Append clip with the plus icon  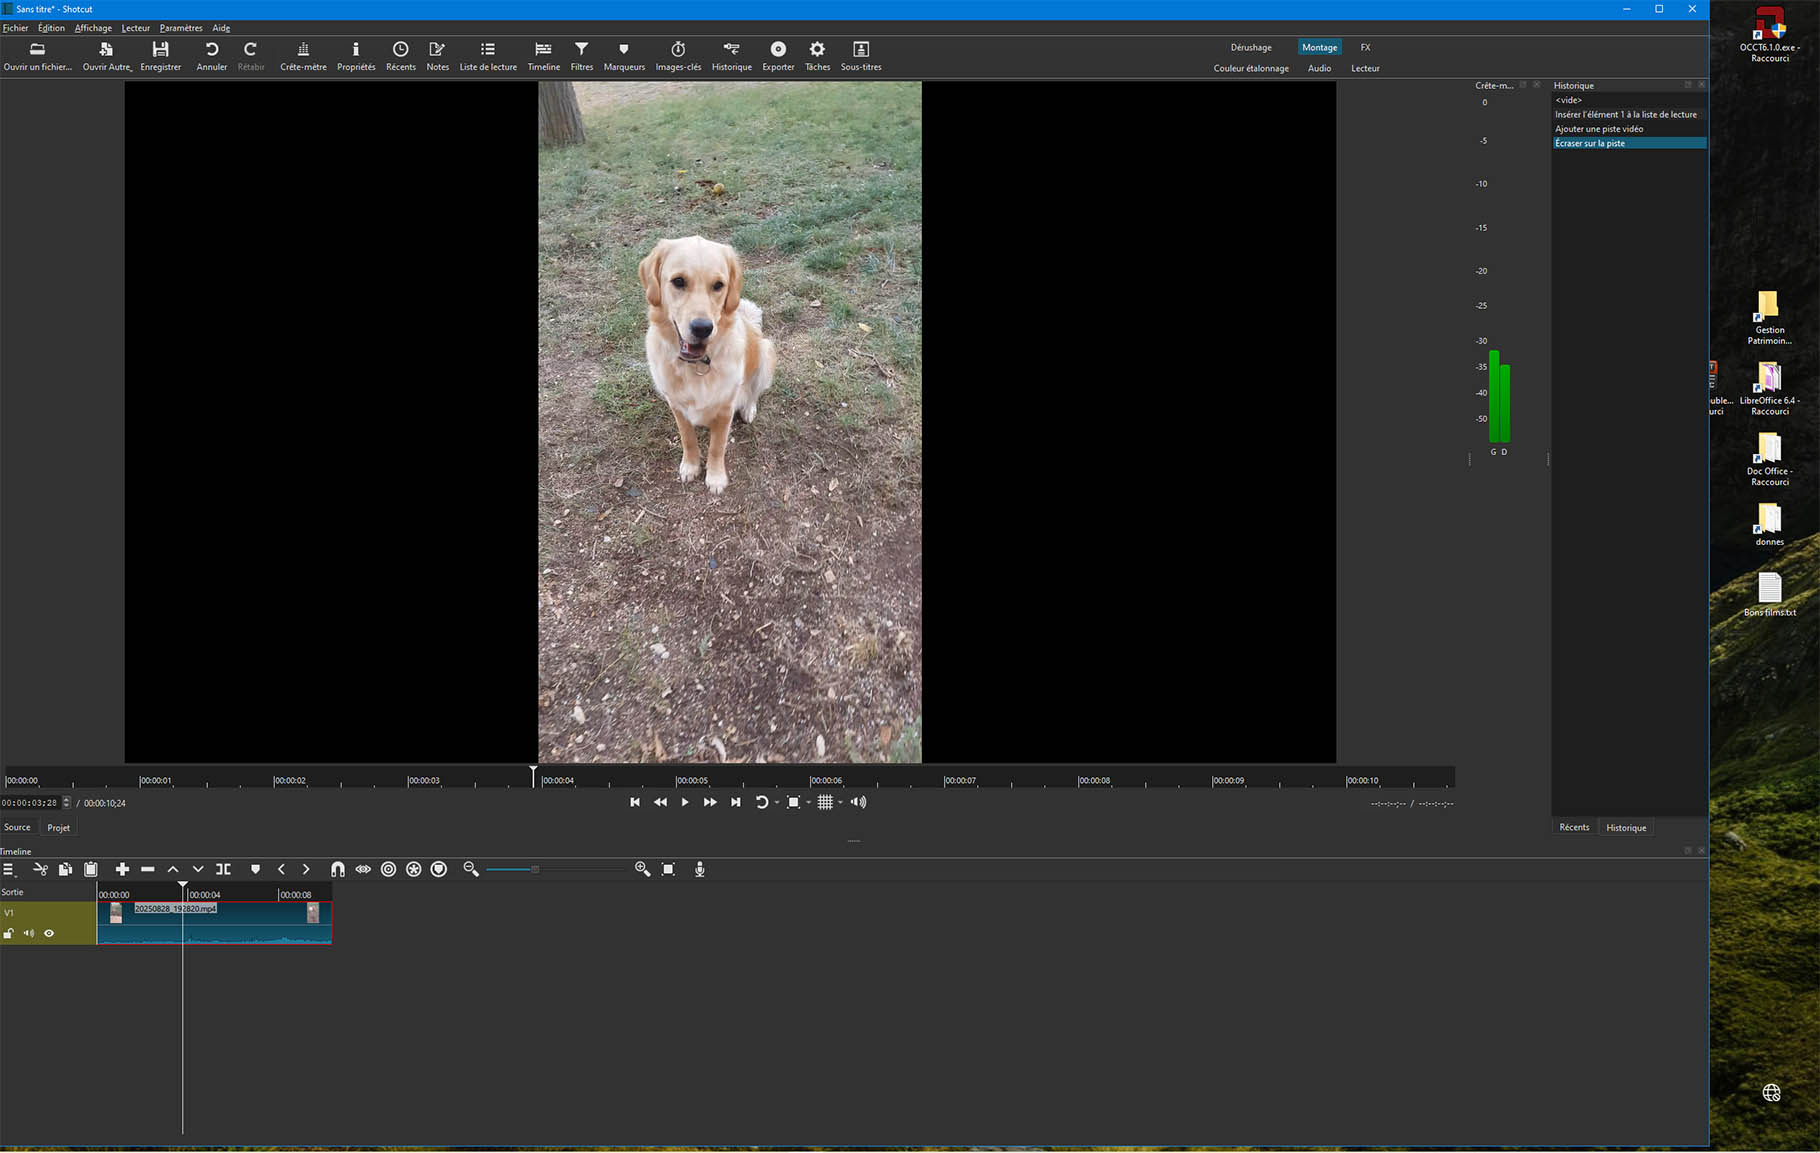click(x=122, y=869)
